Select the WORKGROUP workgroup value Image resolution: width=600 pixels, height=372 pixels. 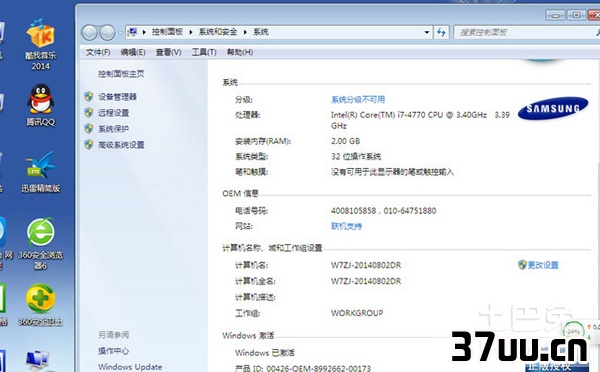(357, 313)
